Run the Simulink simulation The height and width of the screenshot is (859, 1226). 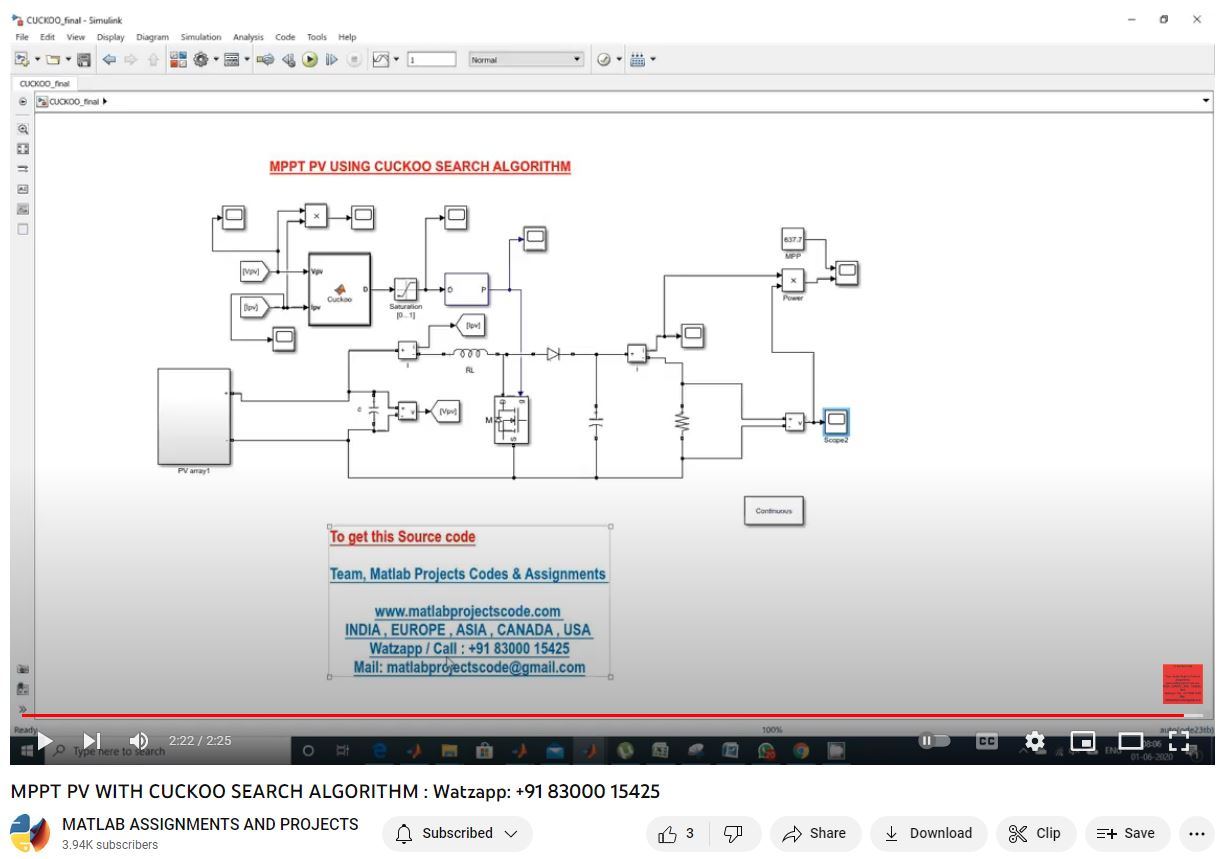click(310, 60)
